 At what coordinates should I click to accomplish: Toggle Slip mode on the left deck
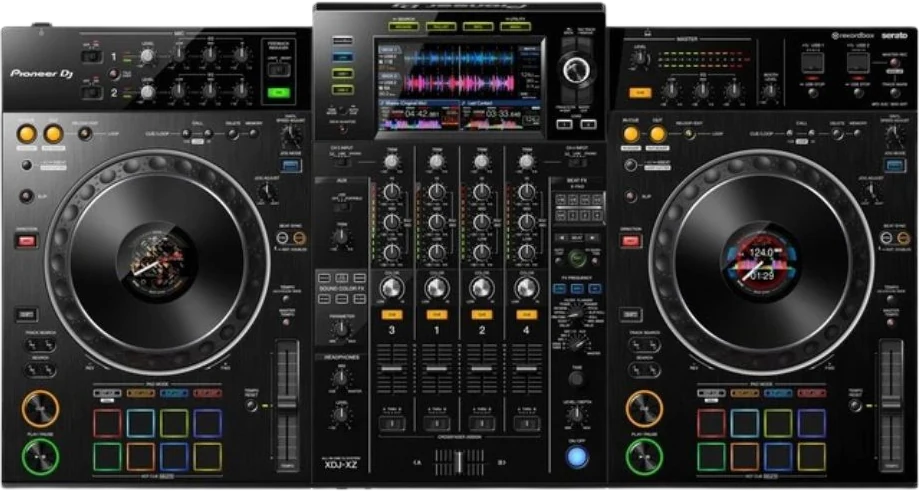tap(26, 196)
